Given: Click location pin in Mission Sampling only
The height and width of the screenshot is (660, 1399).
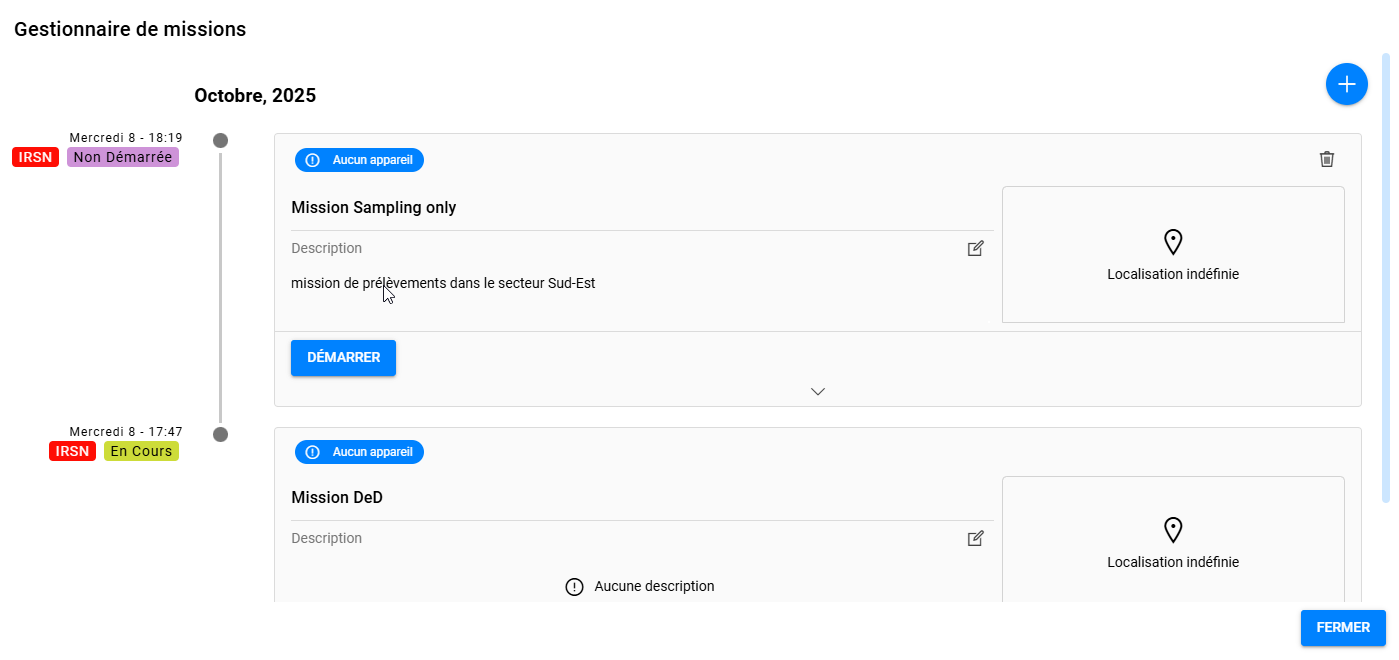Looking at the screenshot, I should pyautogui.click(x=1173, y=242).
